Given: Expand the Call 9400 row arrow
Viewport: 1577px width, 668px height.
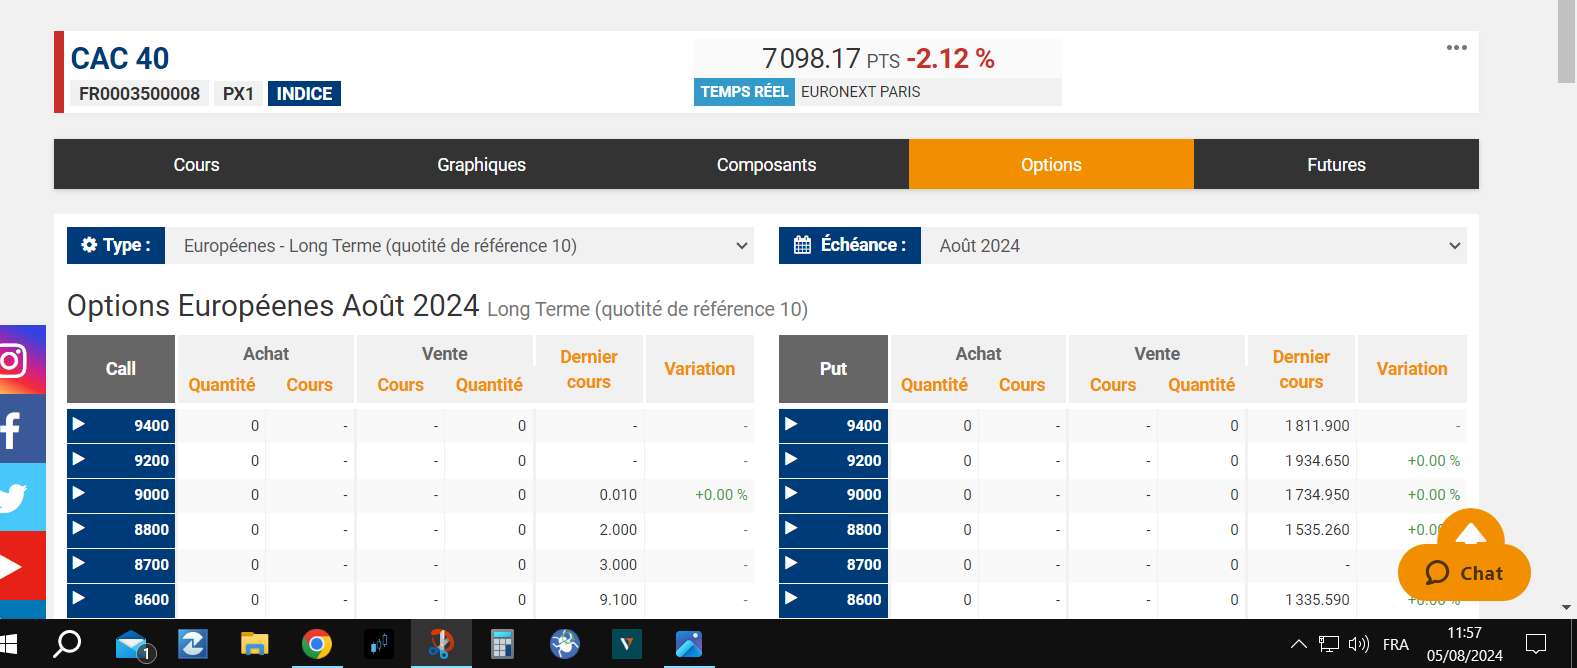Looking at the screenshot, I should click(78, 424).
